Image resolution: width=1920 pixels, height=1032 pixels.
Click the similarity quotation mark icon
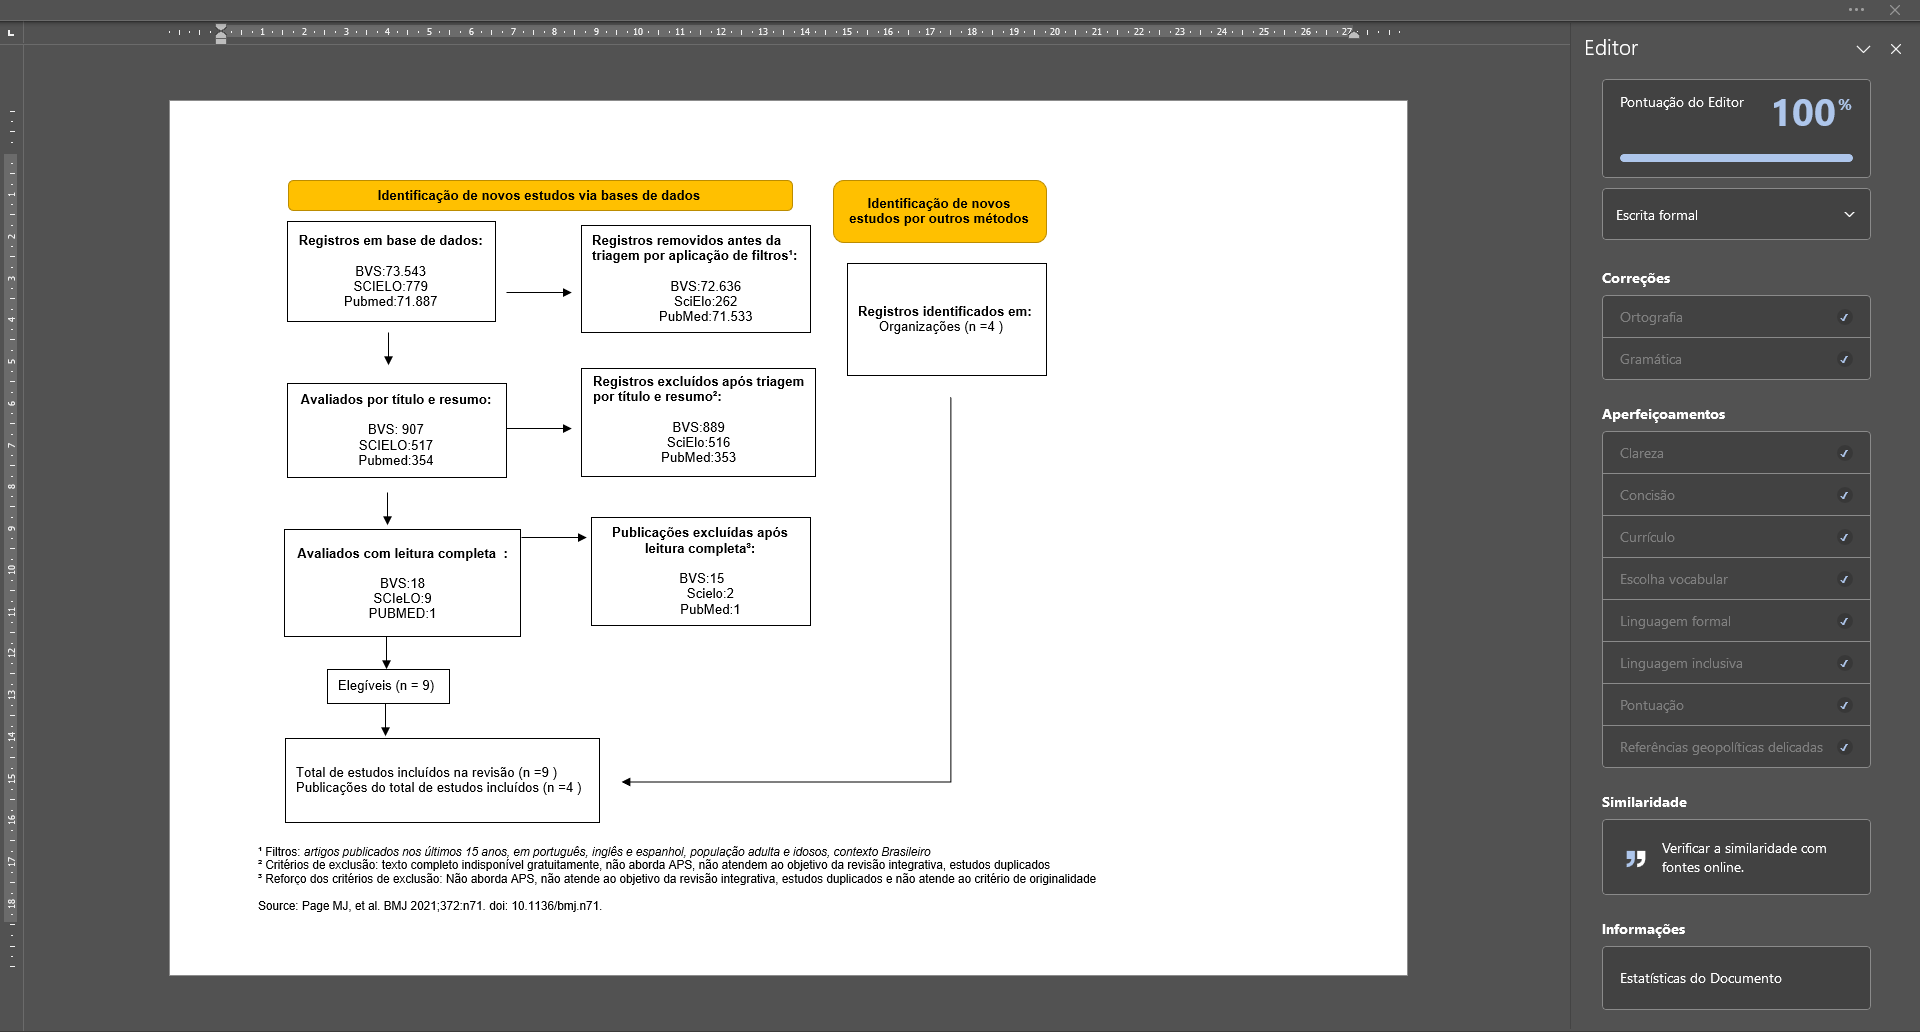click(1635, 858)
